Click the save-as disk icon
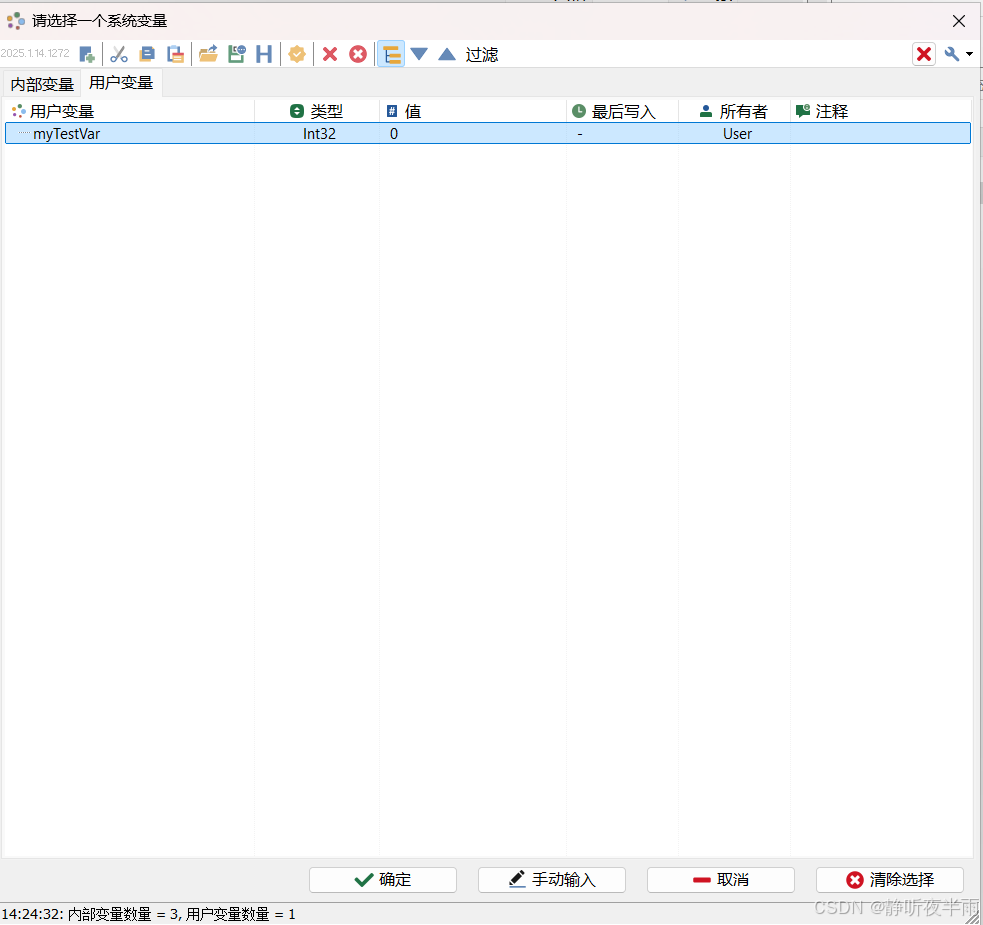 point(237,55)
